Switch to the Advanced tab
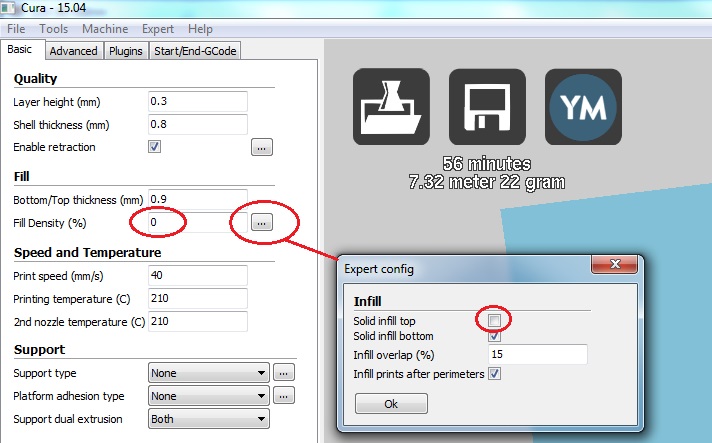The height and width of the screenshot is (443, 712). coord(74,51)
